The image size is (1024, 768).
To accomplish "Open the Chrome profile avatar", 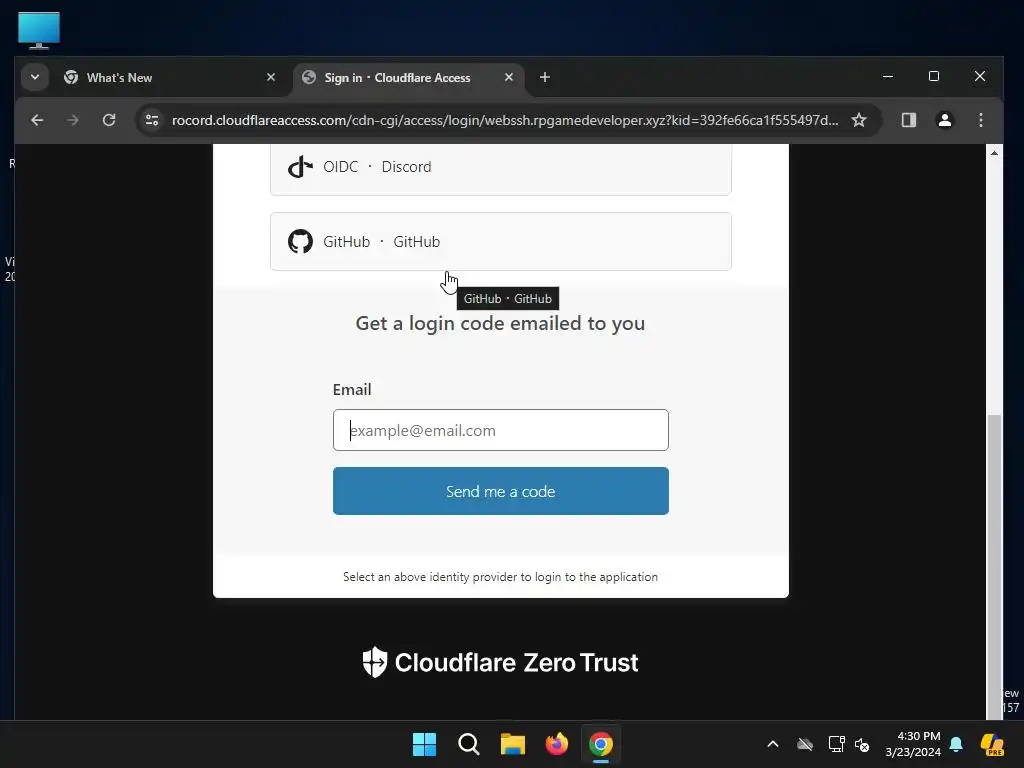I will click(944, 120).
